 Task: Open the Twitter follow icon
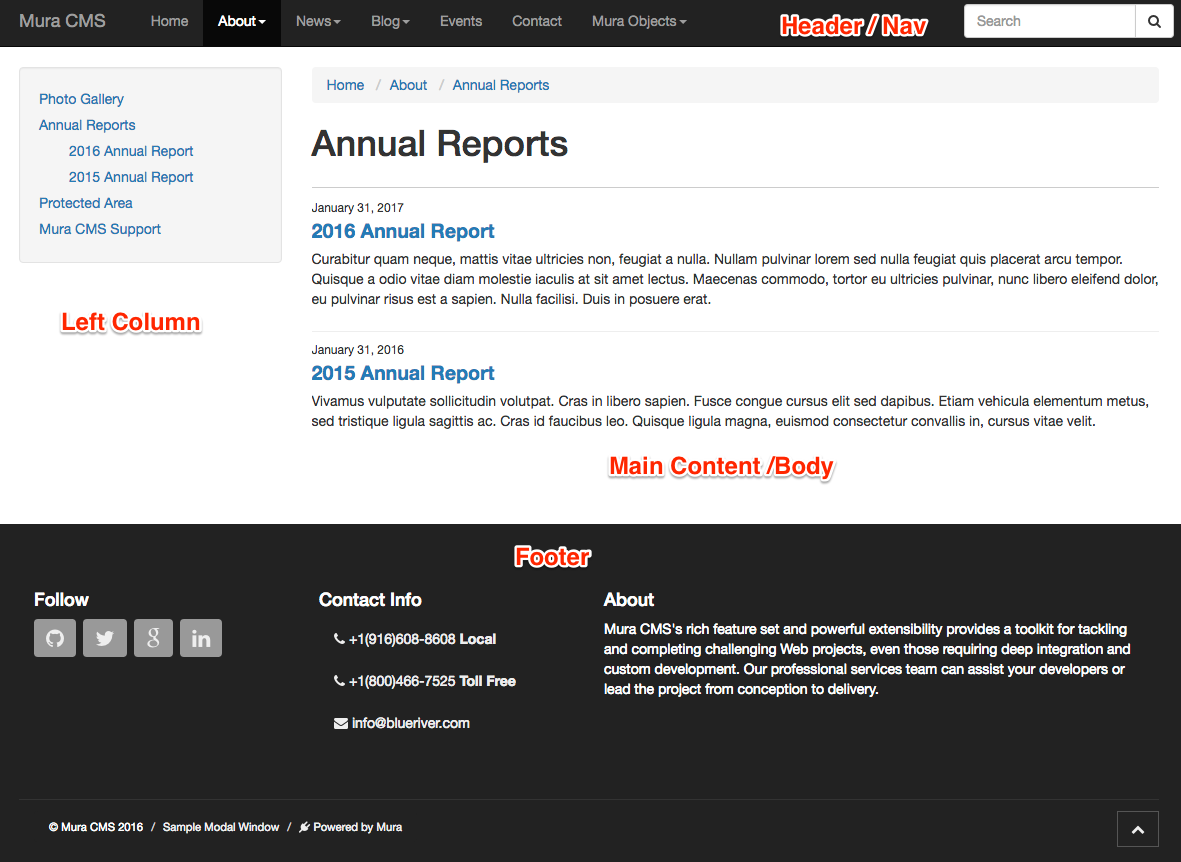point(105,638)
